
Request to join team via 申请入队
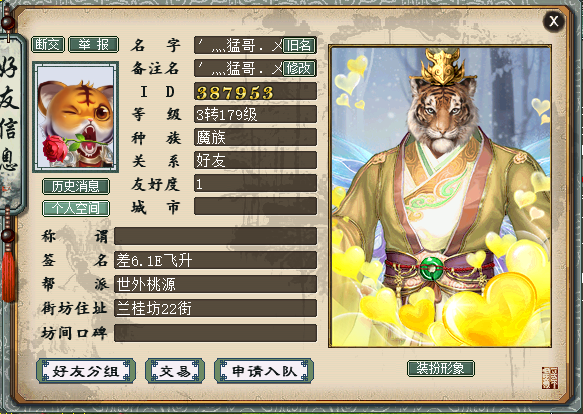264,371
